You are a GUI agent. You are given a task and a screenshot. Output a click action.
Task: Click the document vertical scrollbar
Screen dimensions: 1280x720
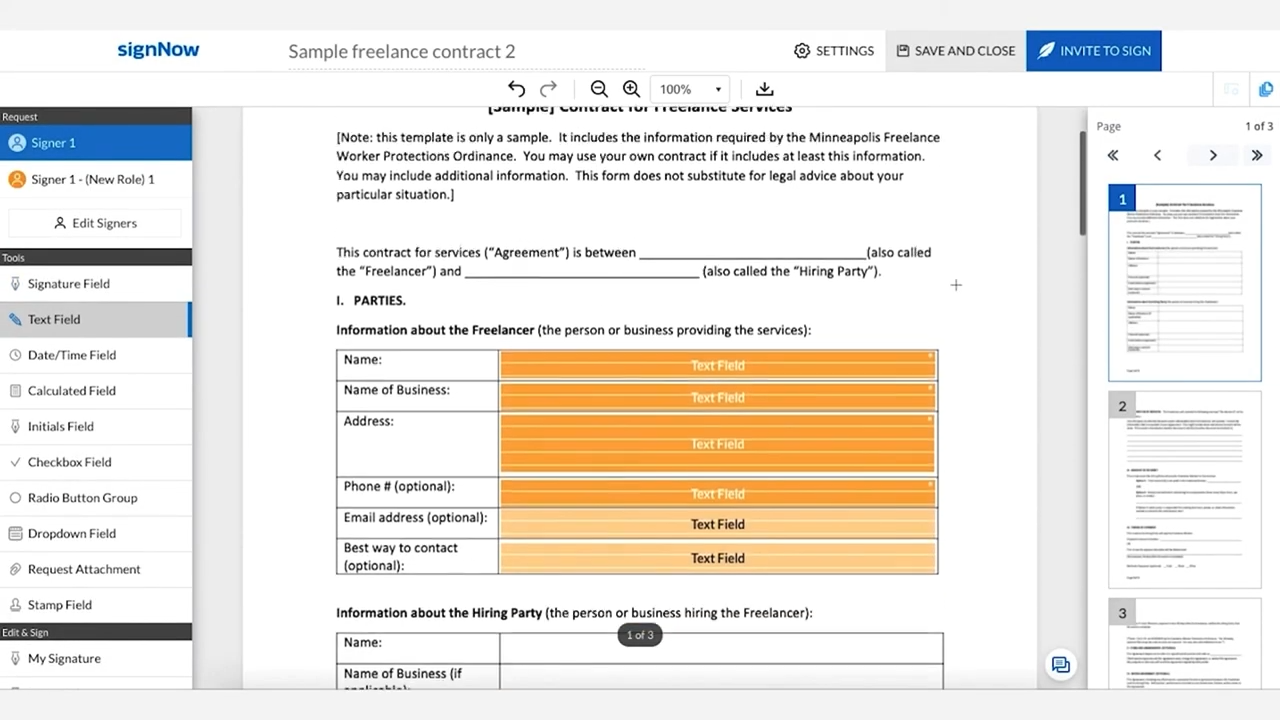pos(1082,184)
